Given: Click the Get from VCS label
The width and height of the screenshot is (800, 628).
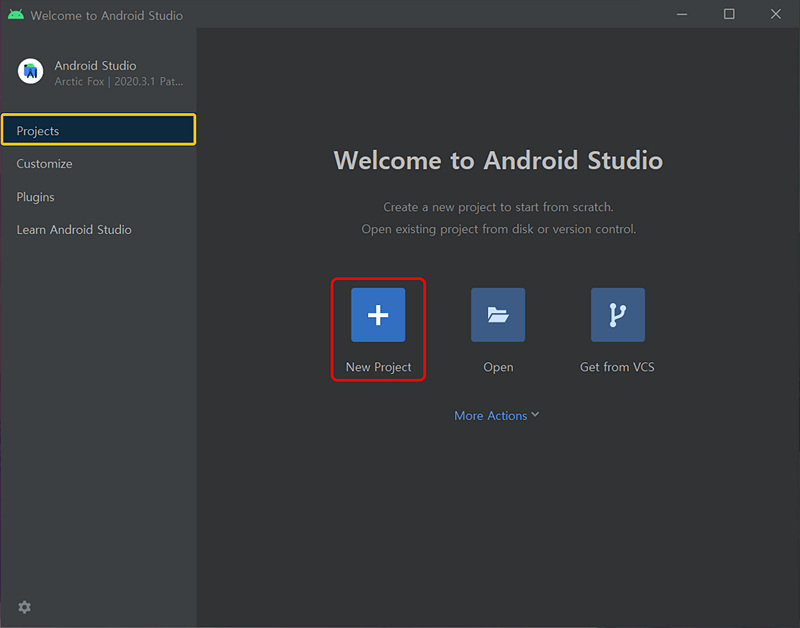Looking at the screenshot, I should point(617,367).
